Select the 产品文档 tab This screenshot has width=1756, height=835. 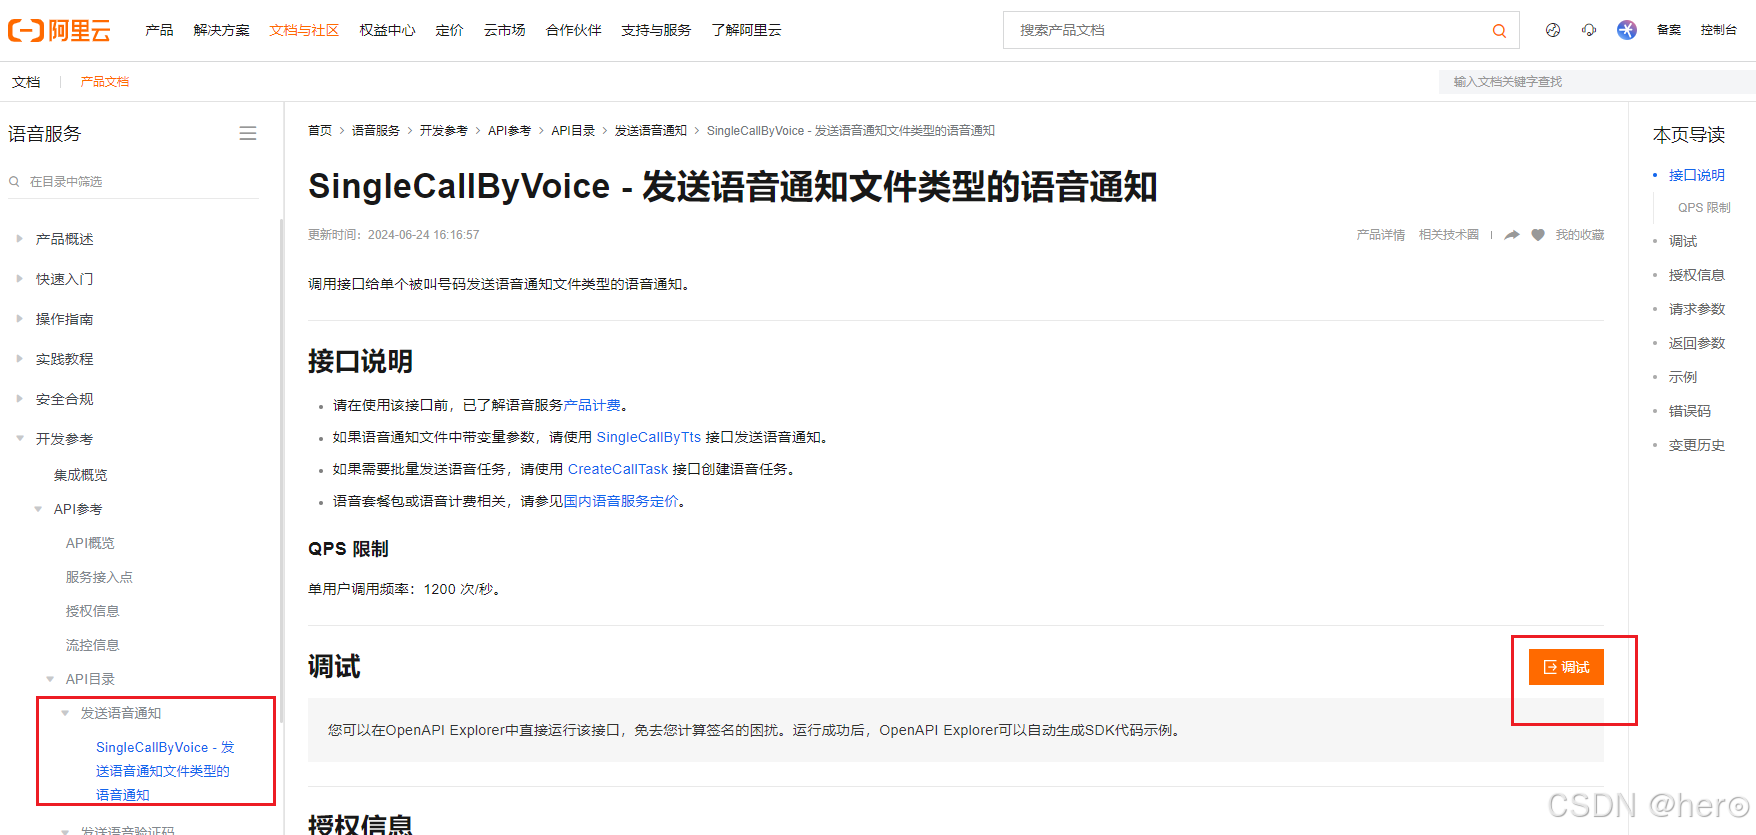[105, 82]
